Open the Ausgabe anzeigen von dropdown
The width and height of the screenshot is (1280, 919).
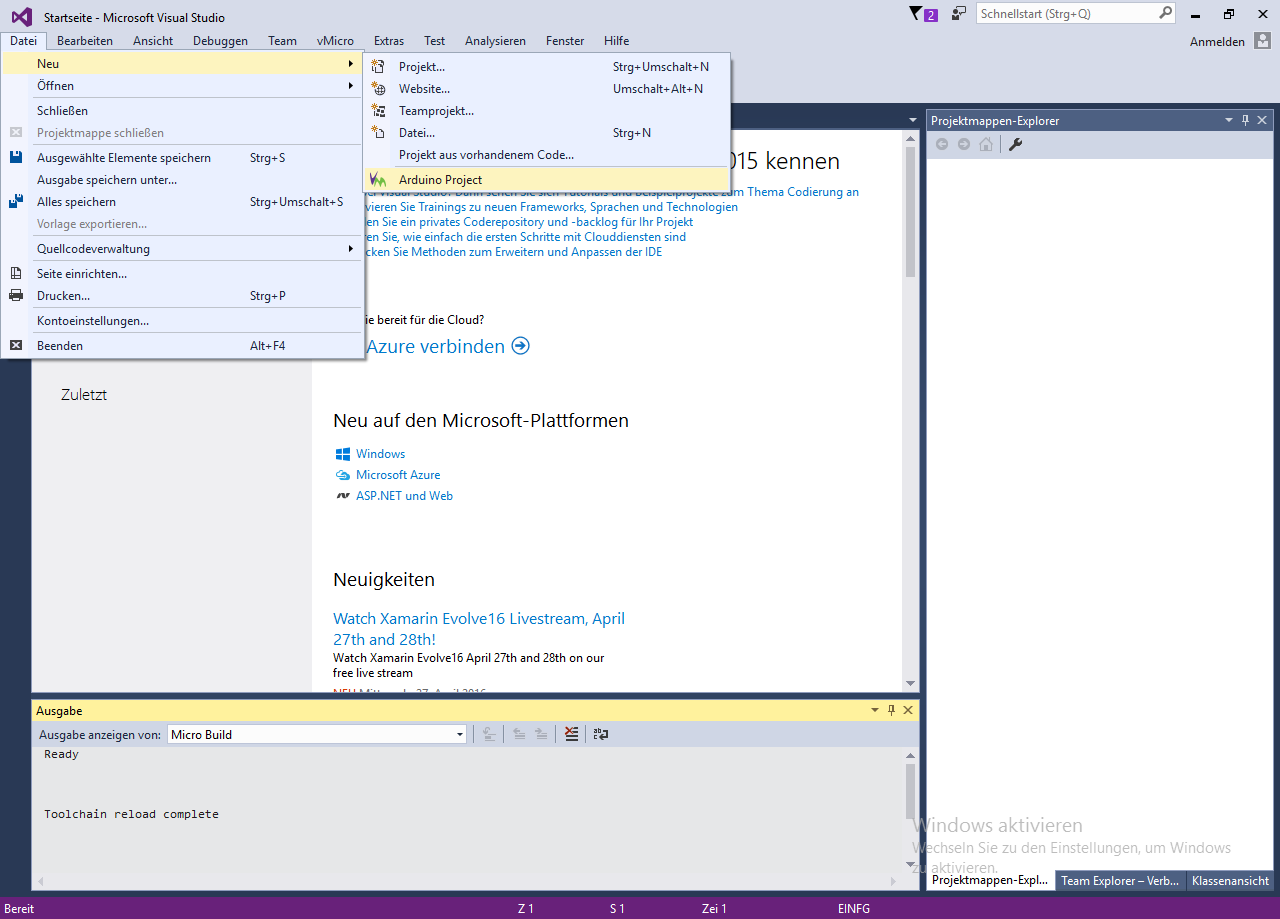click(x=460, y=734)
